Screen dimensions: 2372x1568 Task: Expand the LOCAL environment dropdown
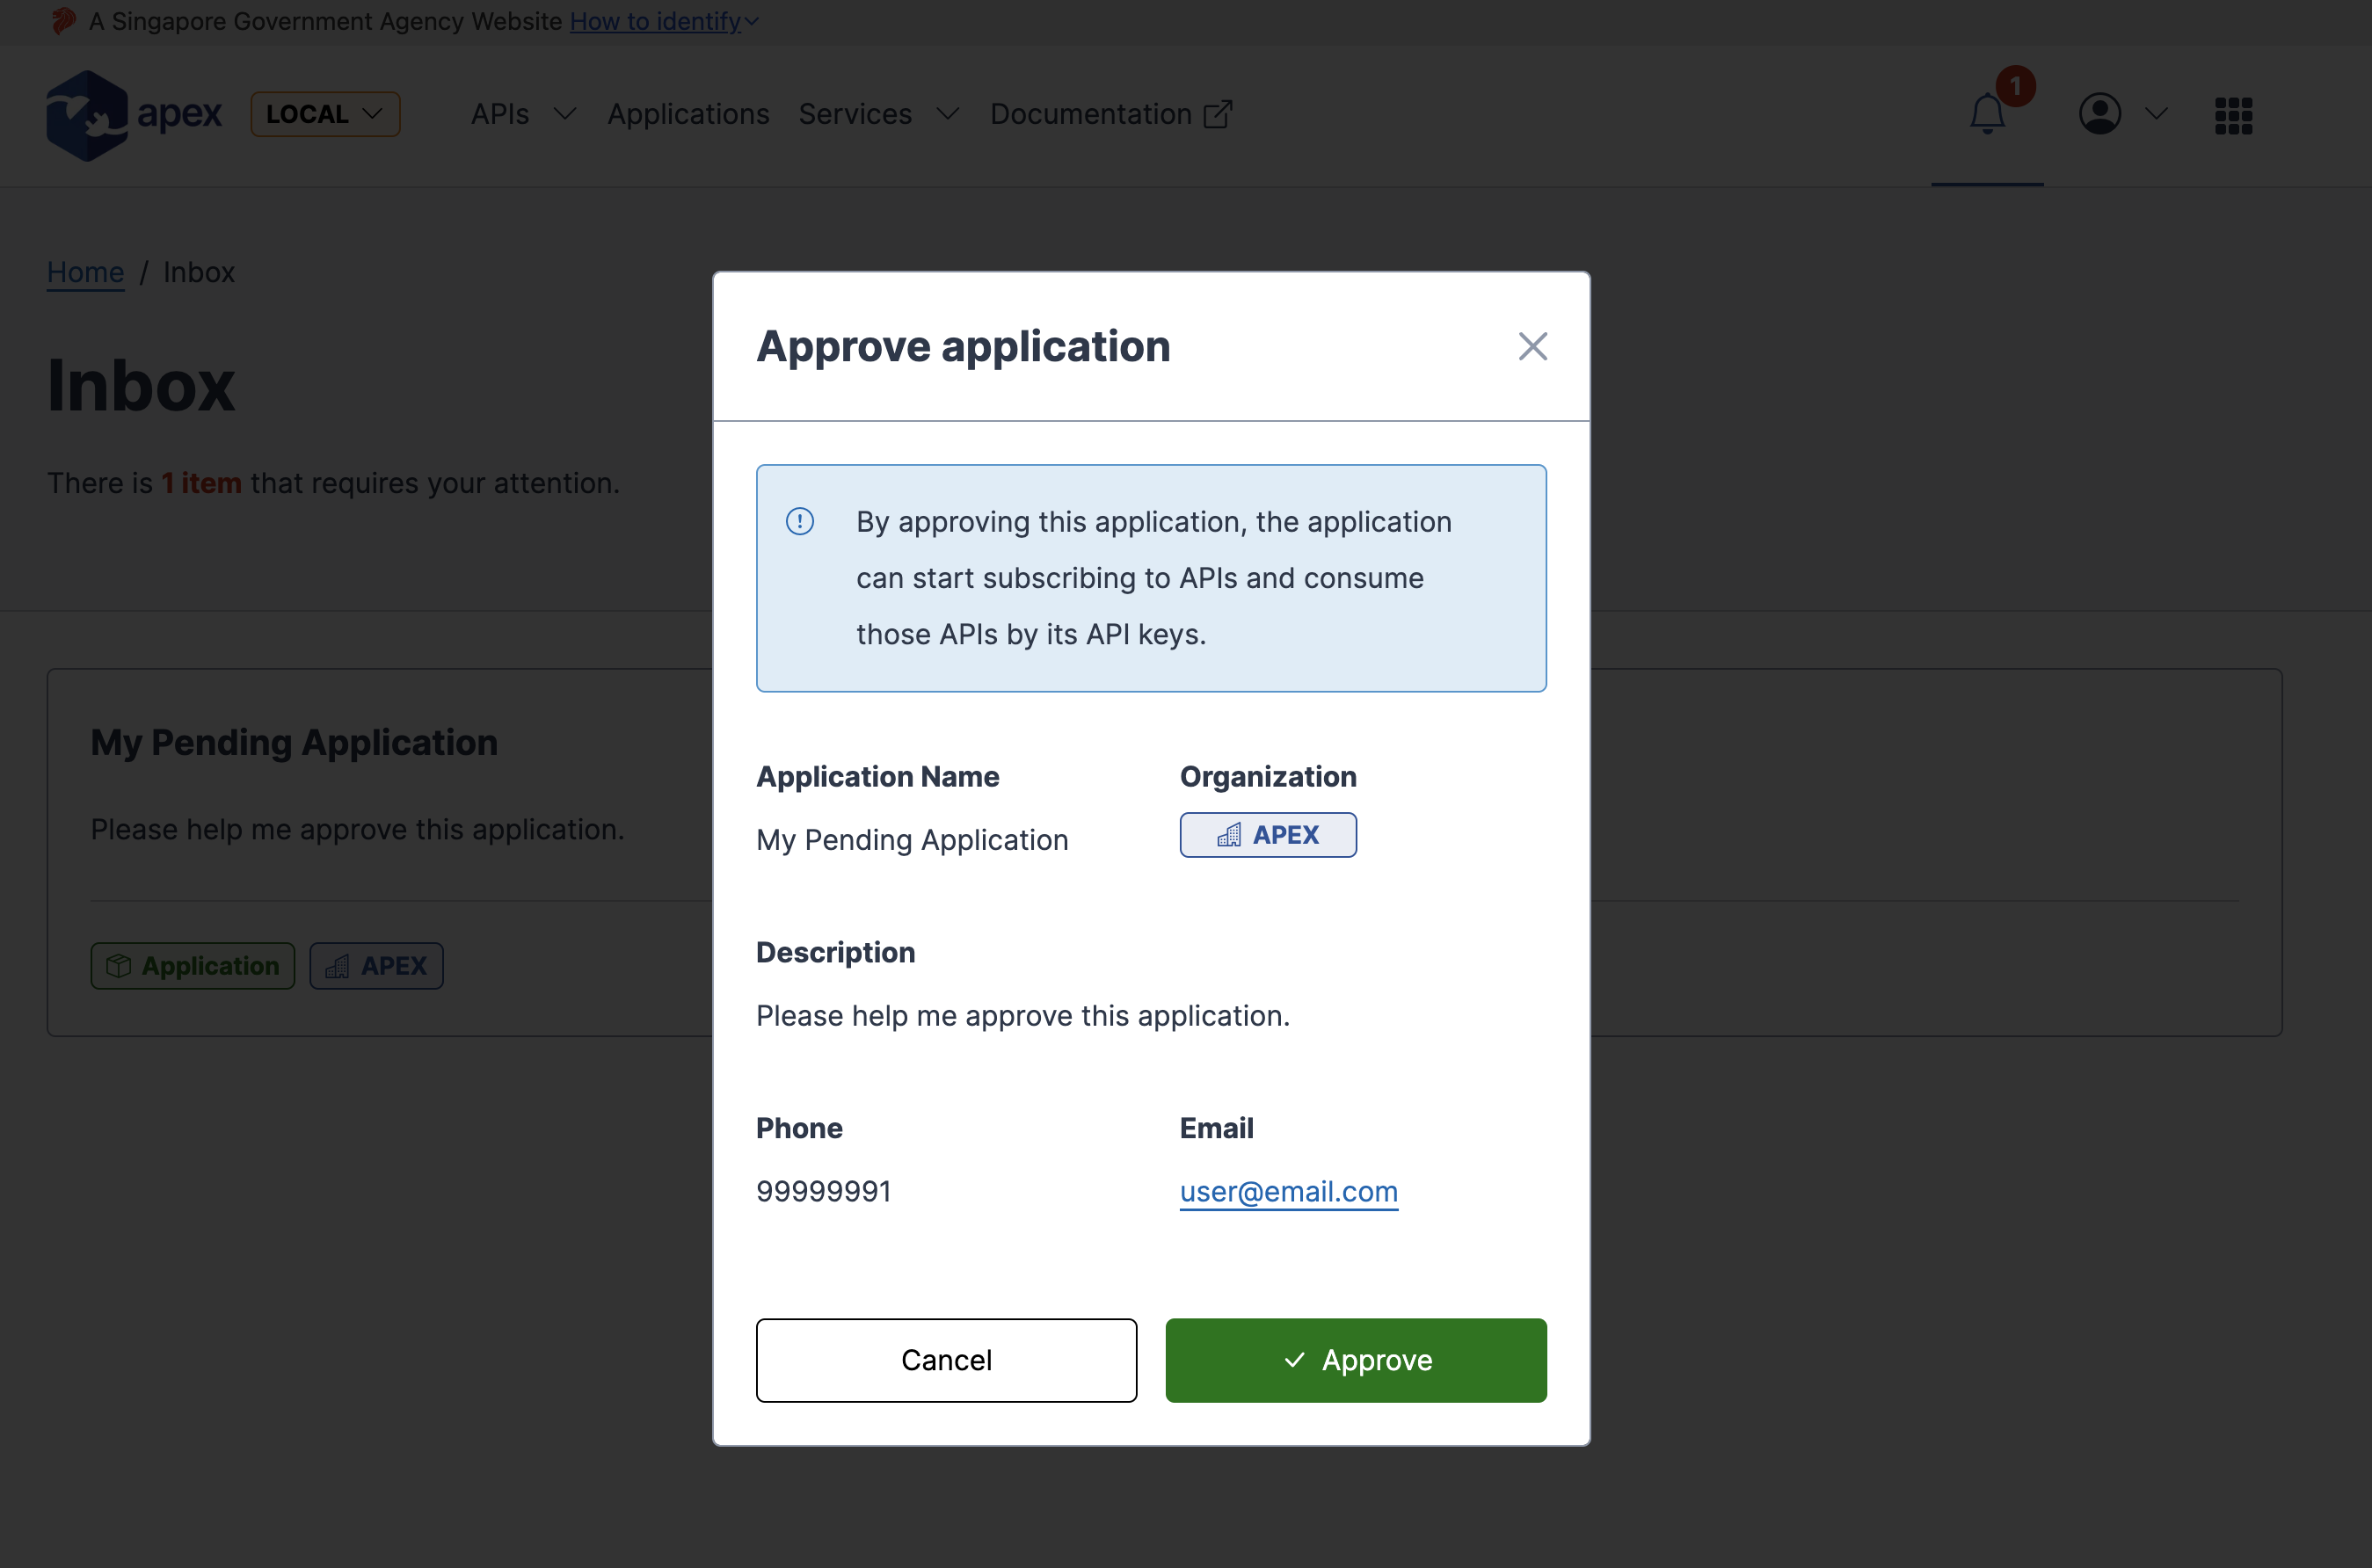[x=324, y=113]
